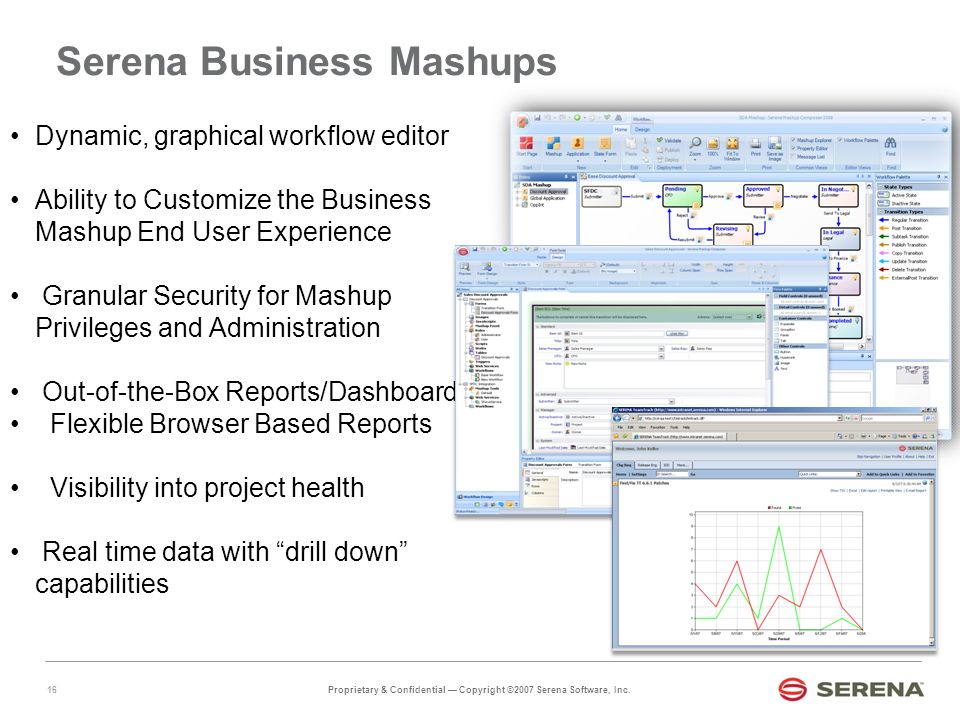Screen dimensions: 960x720
Task: Click the save disk icon in quick access toolbar
Action: [x=538, y=118]
